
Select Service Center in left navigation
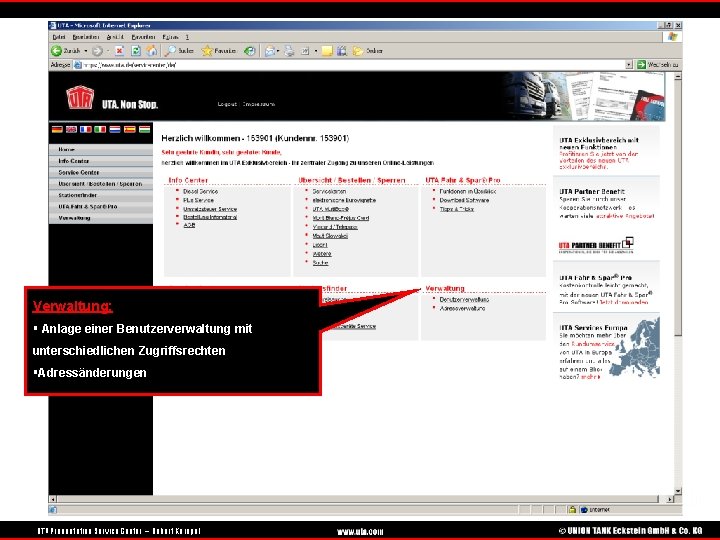pyautogui.click(x=101, y=173)
